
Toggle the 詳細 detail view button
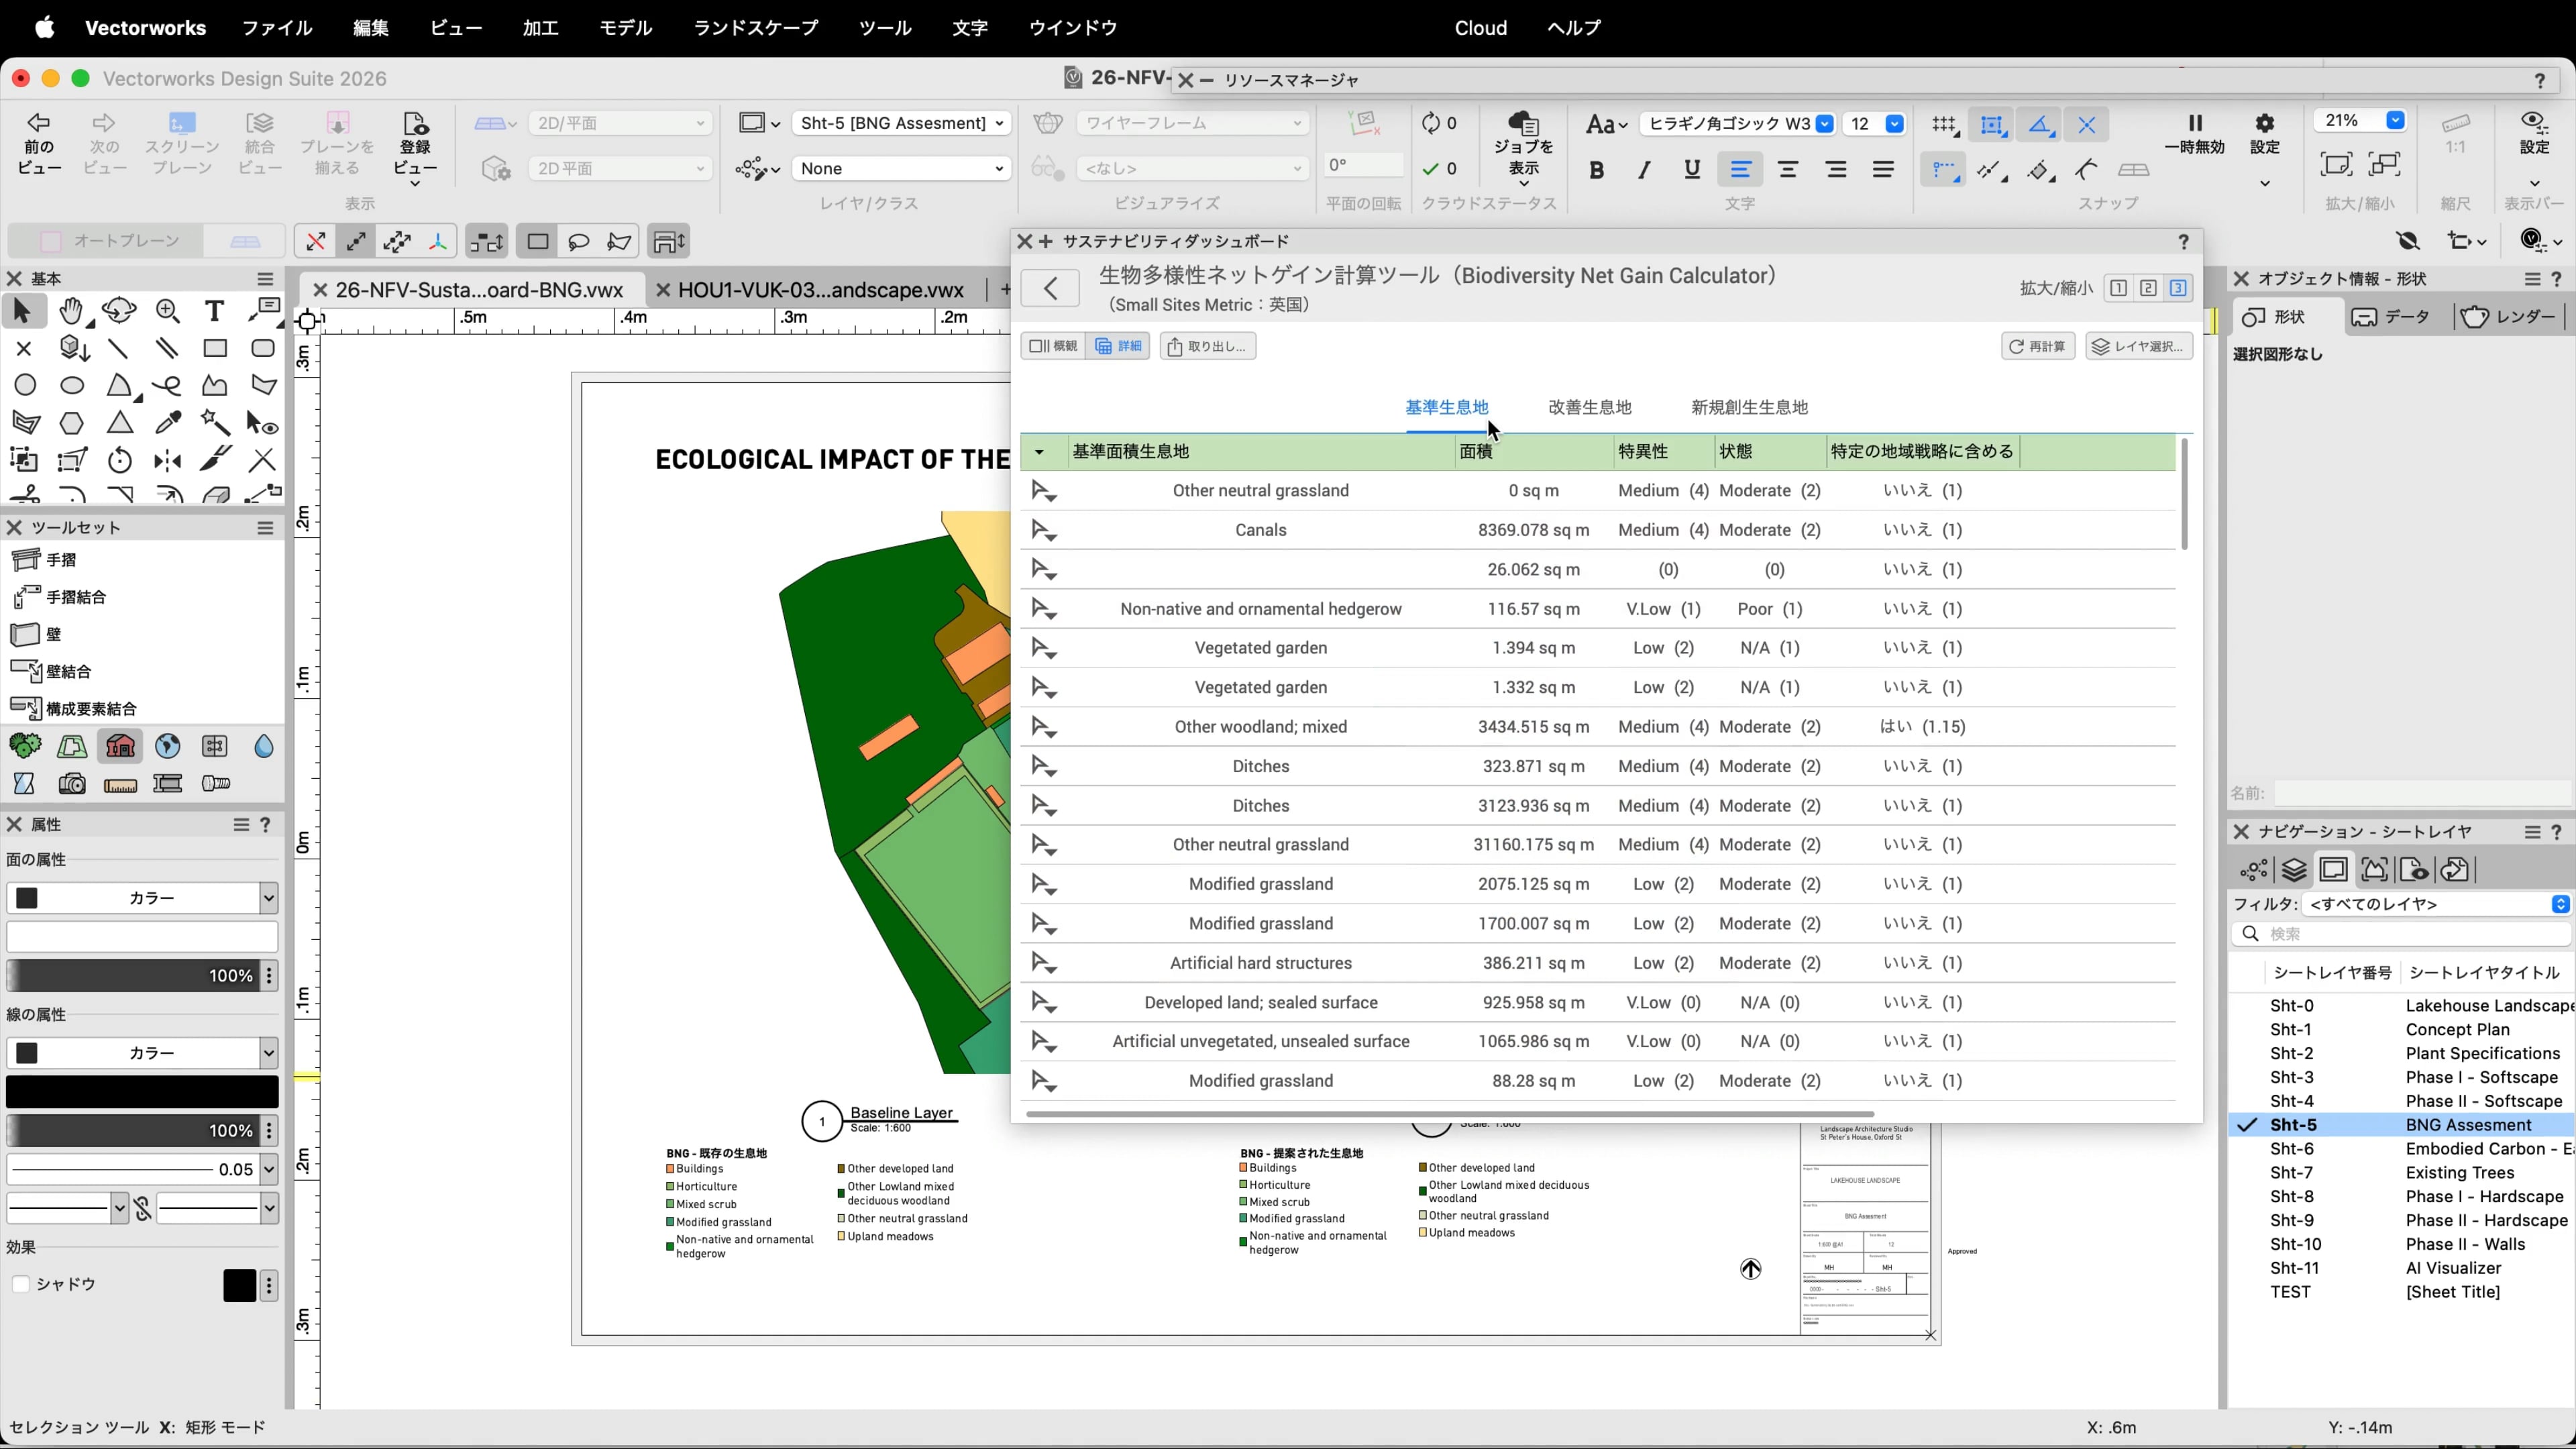click(x=1118, y=346)
